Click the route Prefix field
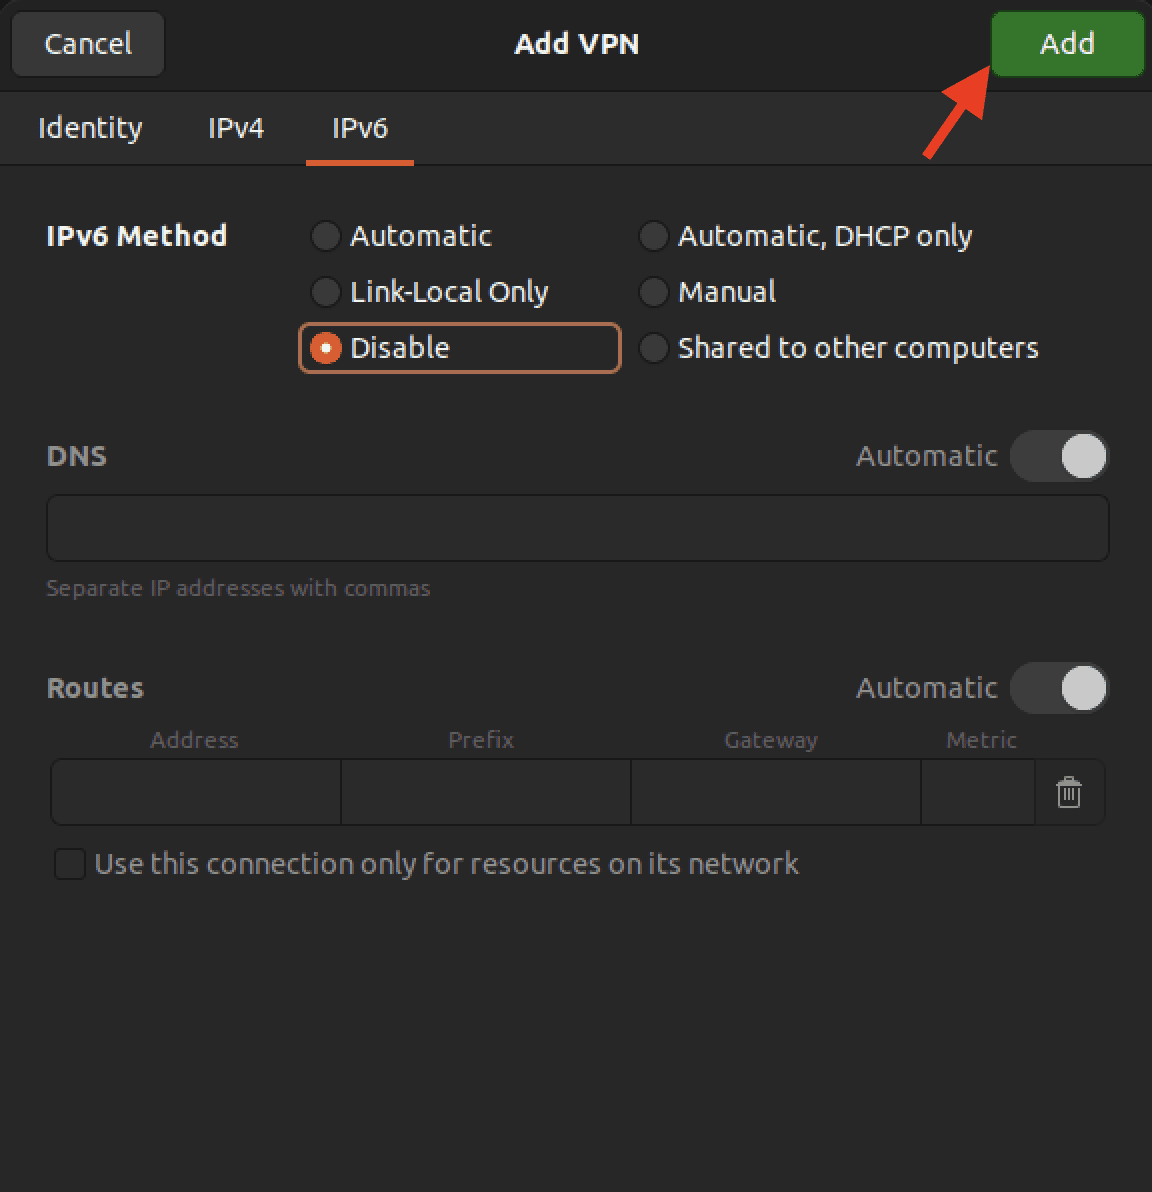This screenshot has height=1192, width=1152. pos(485,792)
